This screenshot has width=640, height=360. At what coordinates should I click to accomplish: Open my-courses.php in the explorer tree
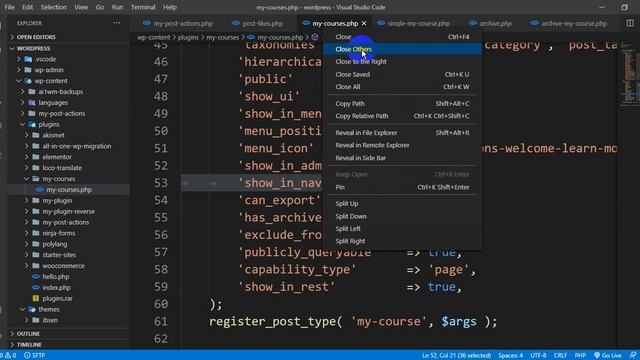(69, 190)
